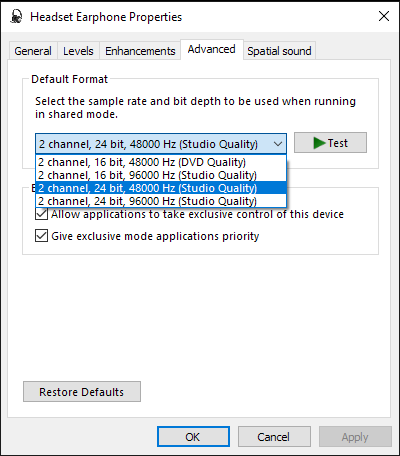Go to the Enhancements tab
400x456 pixels.
coord(140,51)
